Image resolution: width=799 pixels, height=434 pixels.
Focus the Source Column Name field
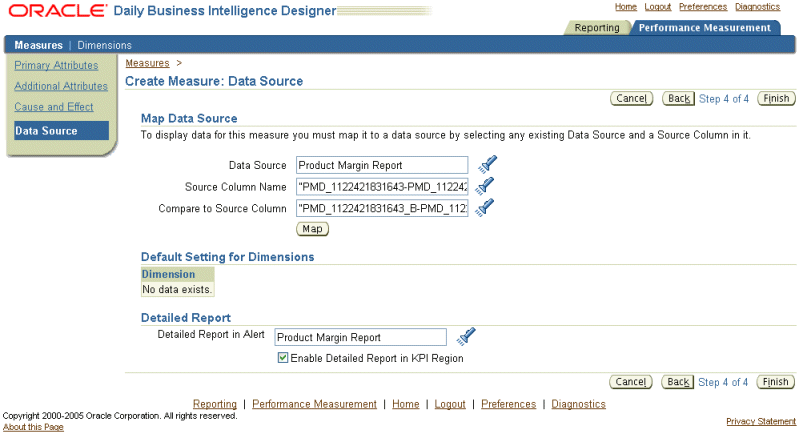[x=382, y=186]
